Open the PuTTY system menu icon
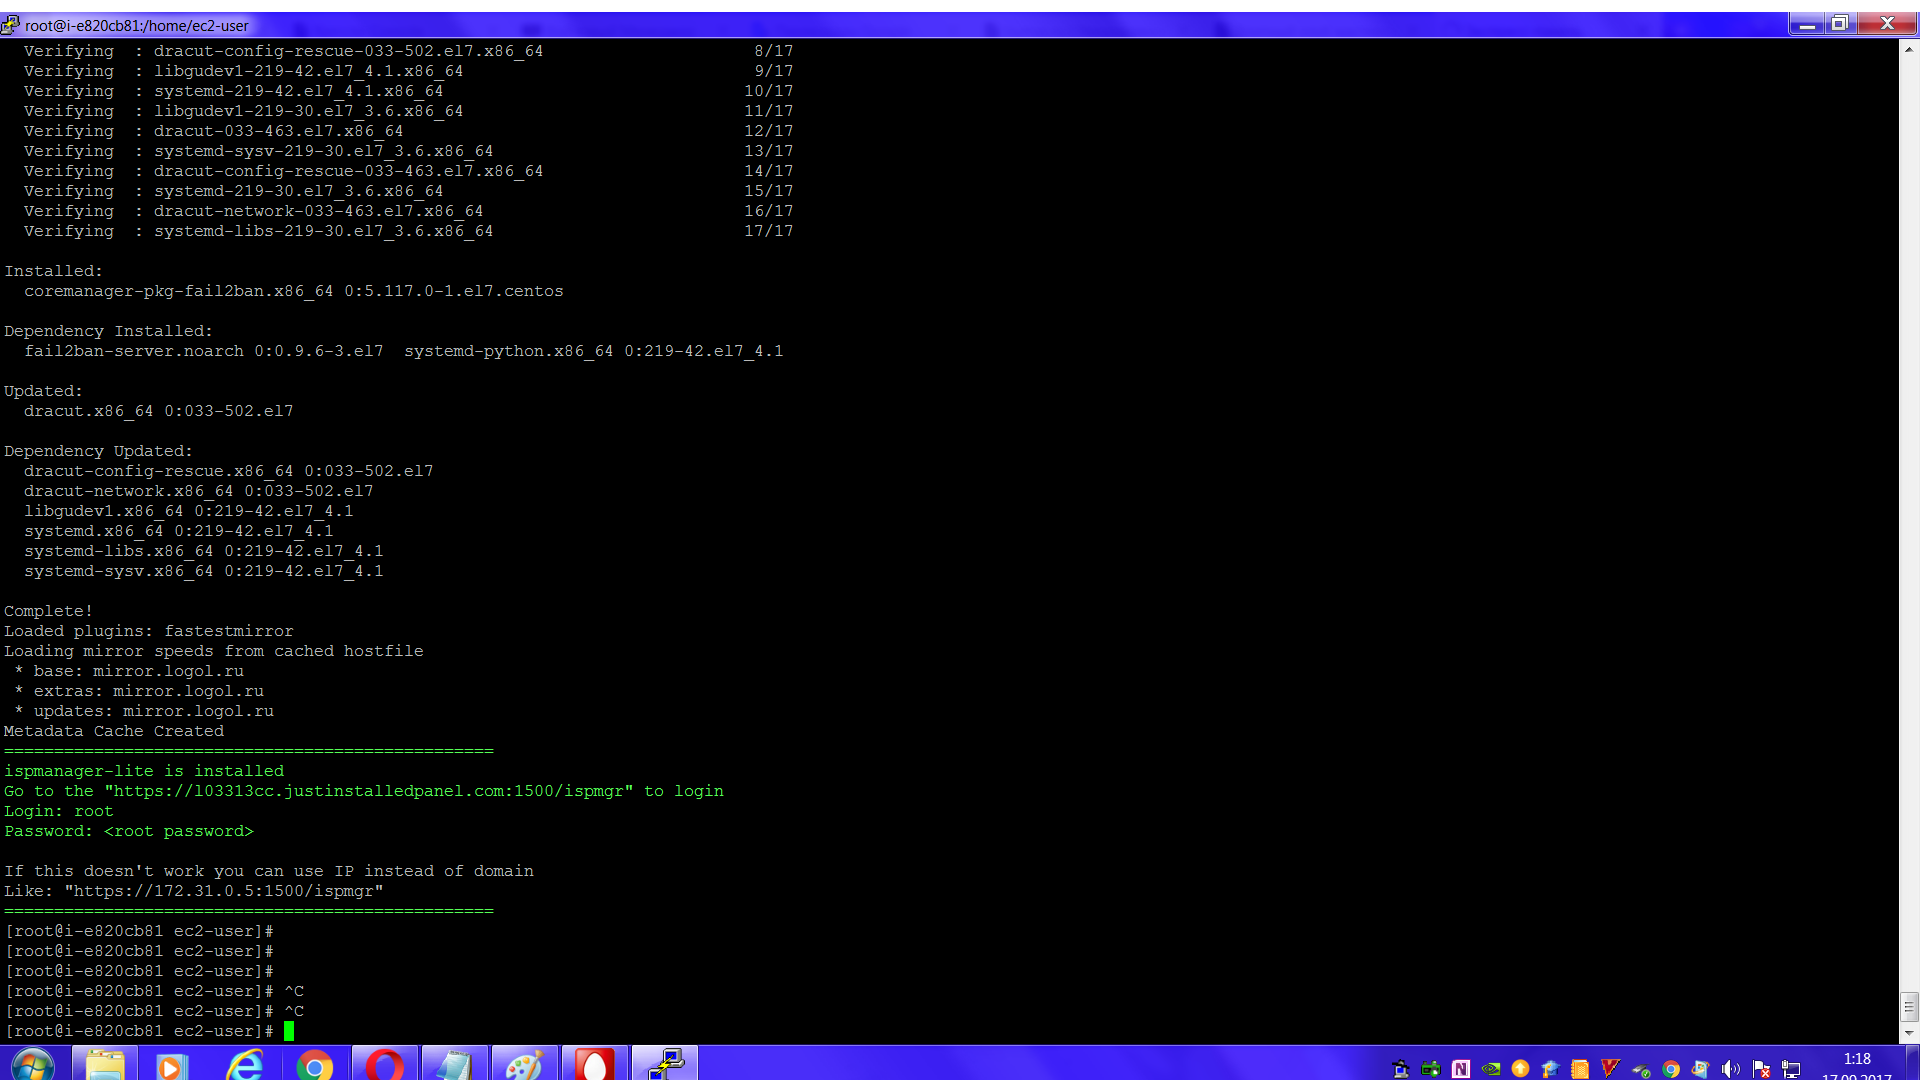The image size is (1920, 1080). 11,24
